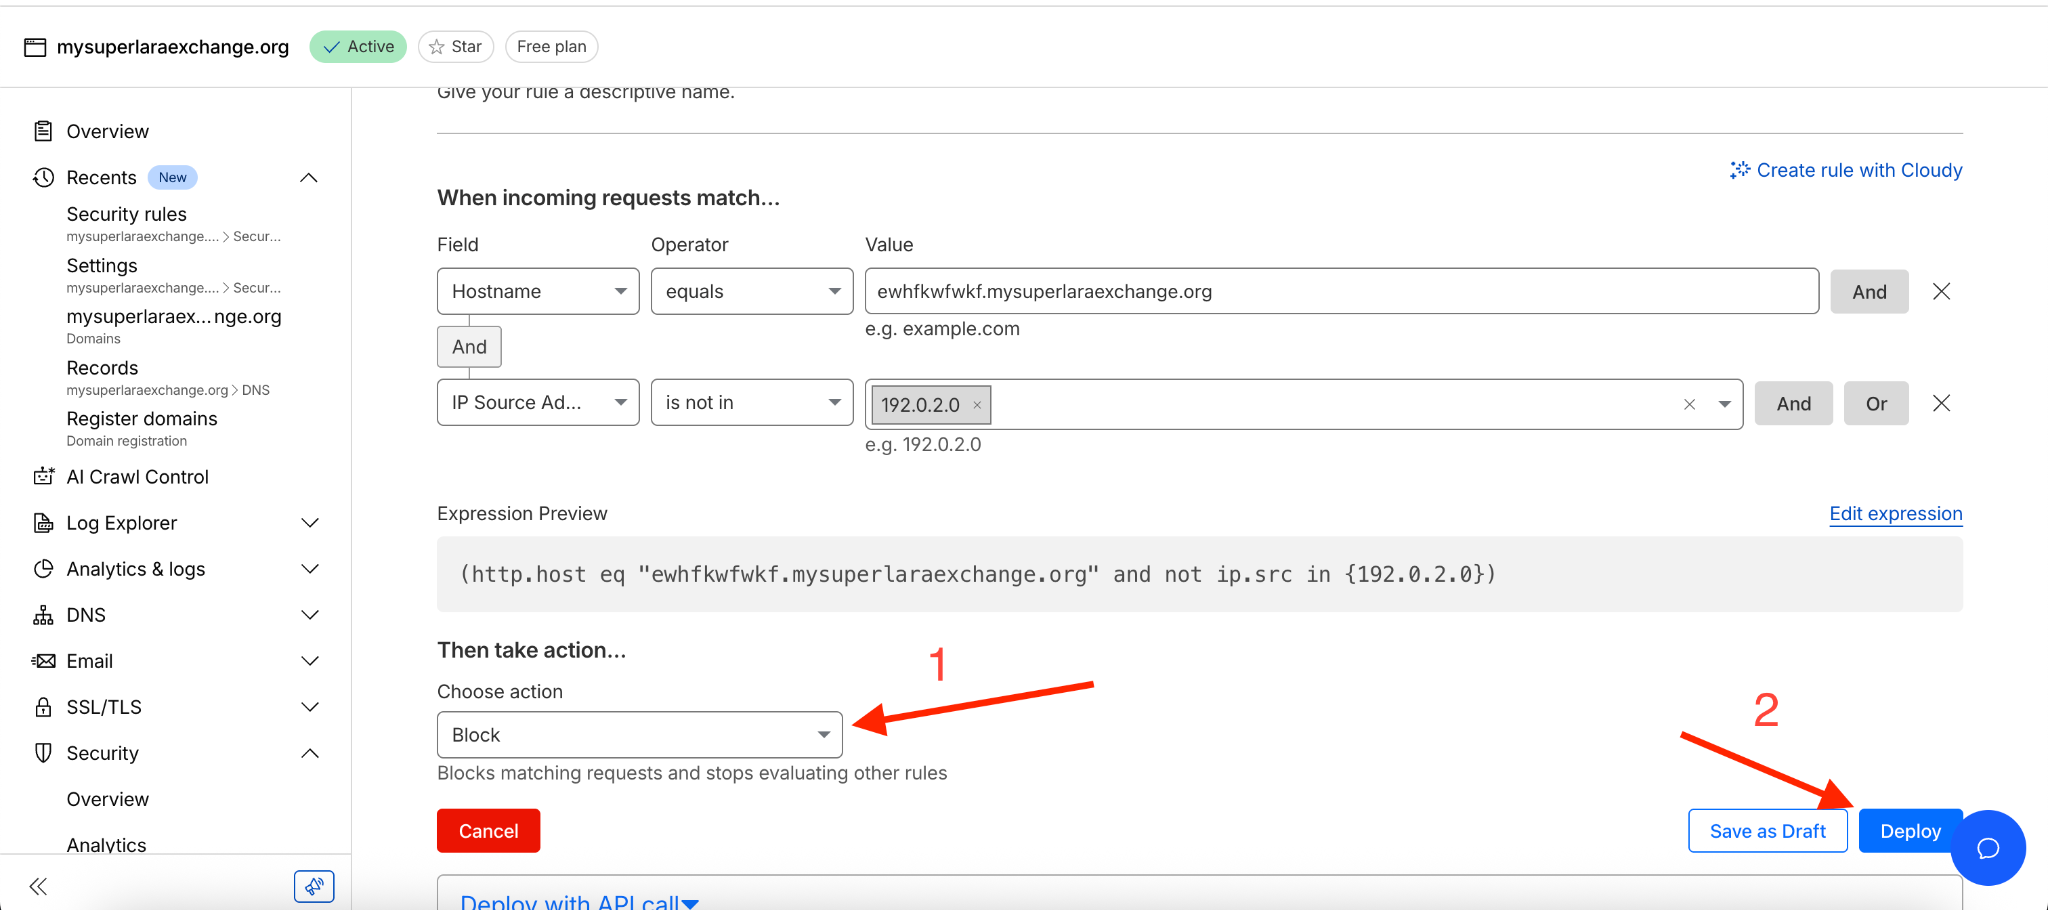Image resolution: width=2048 pixels, height=910 pixels.
Task: Click the Star button for this domain
Action: pos(456,47)
